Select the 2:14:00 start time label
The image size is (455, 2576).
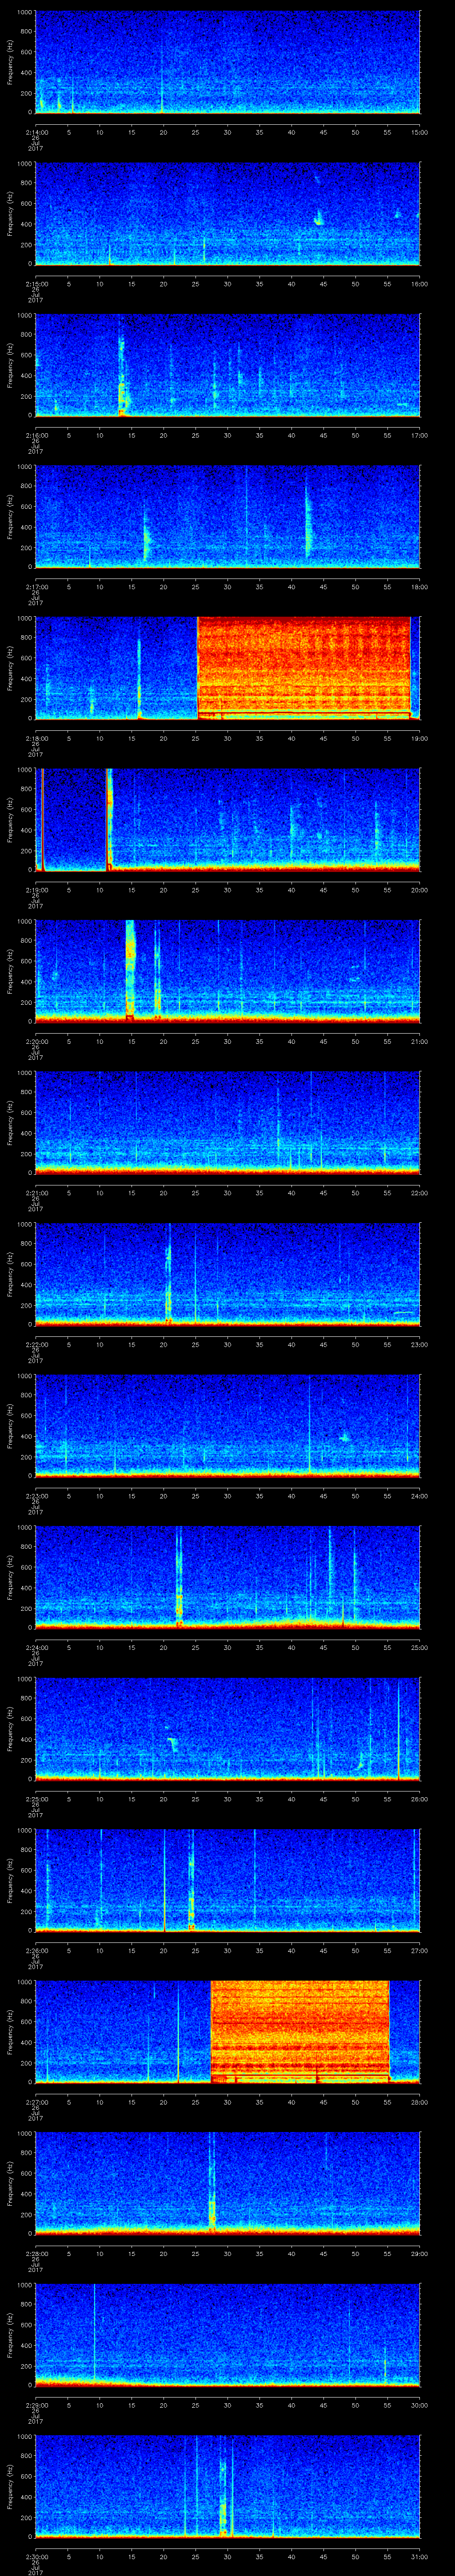tap(35, 132)
